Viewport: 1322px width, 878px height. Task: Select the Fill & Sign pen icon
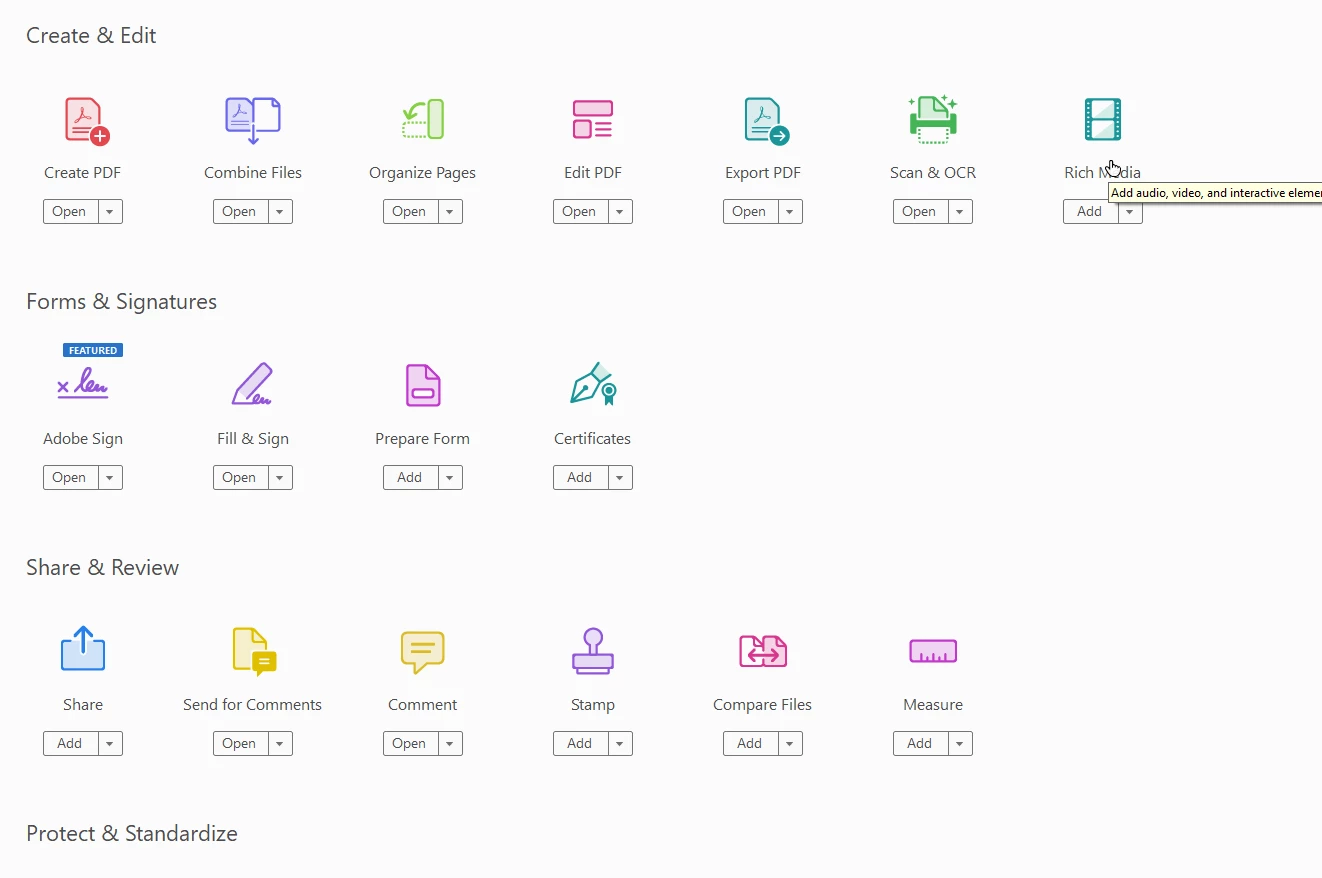click(x=252, y=384)
